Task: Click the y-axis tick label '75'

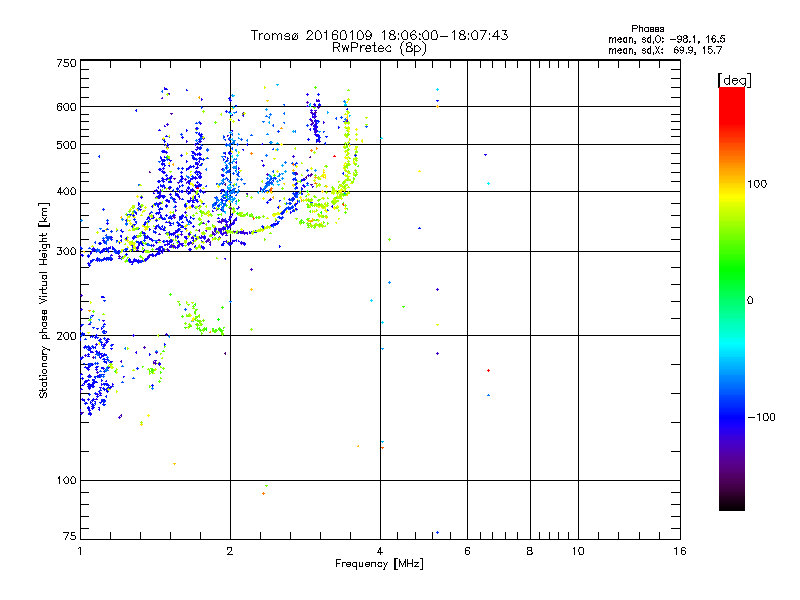Action: [x=70, y=536]
